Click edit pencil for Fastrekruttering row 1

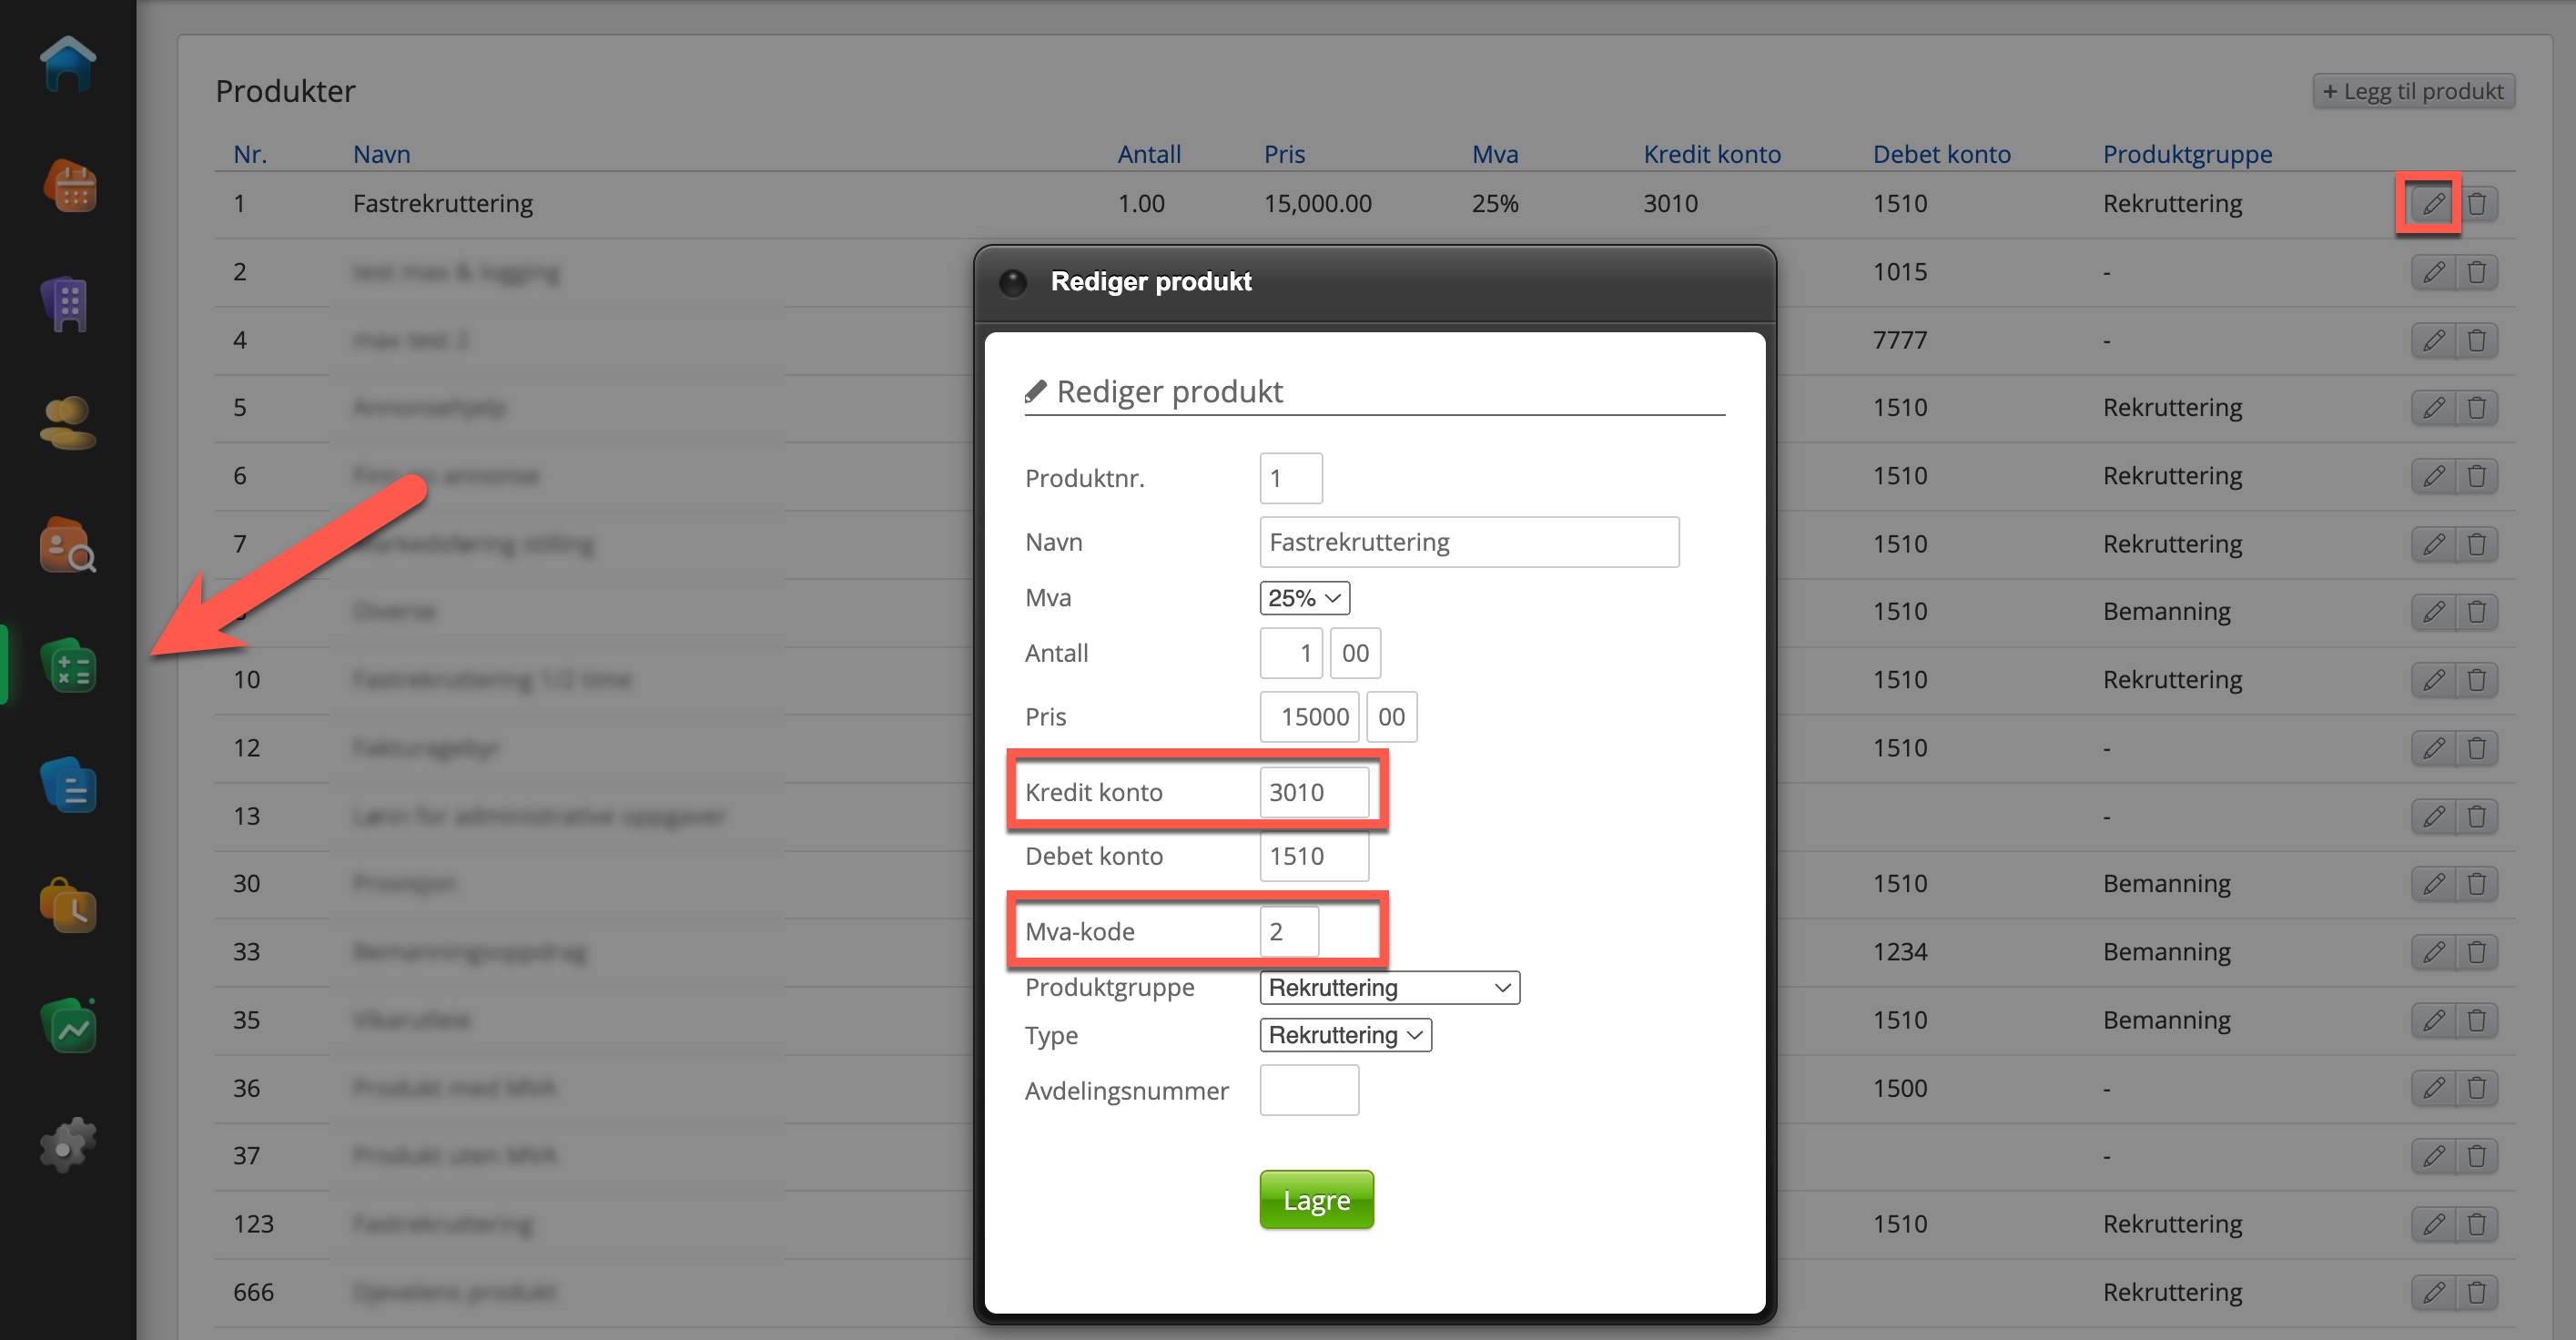tap(2433, 204)
